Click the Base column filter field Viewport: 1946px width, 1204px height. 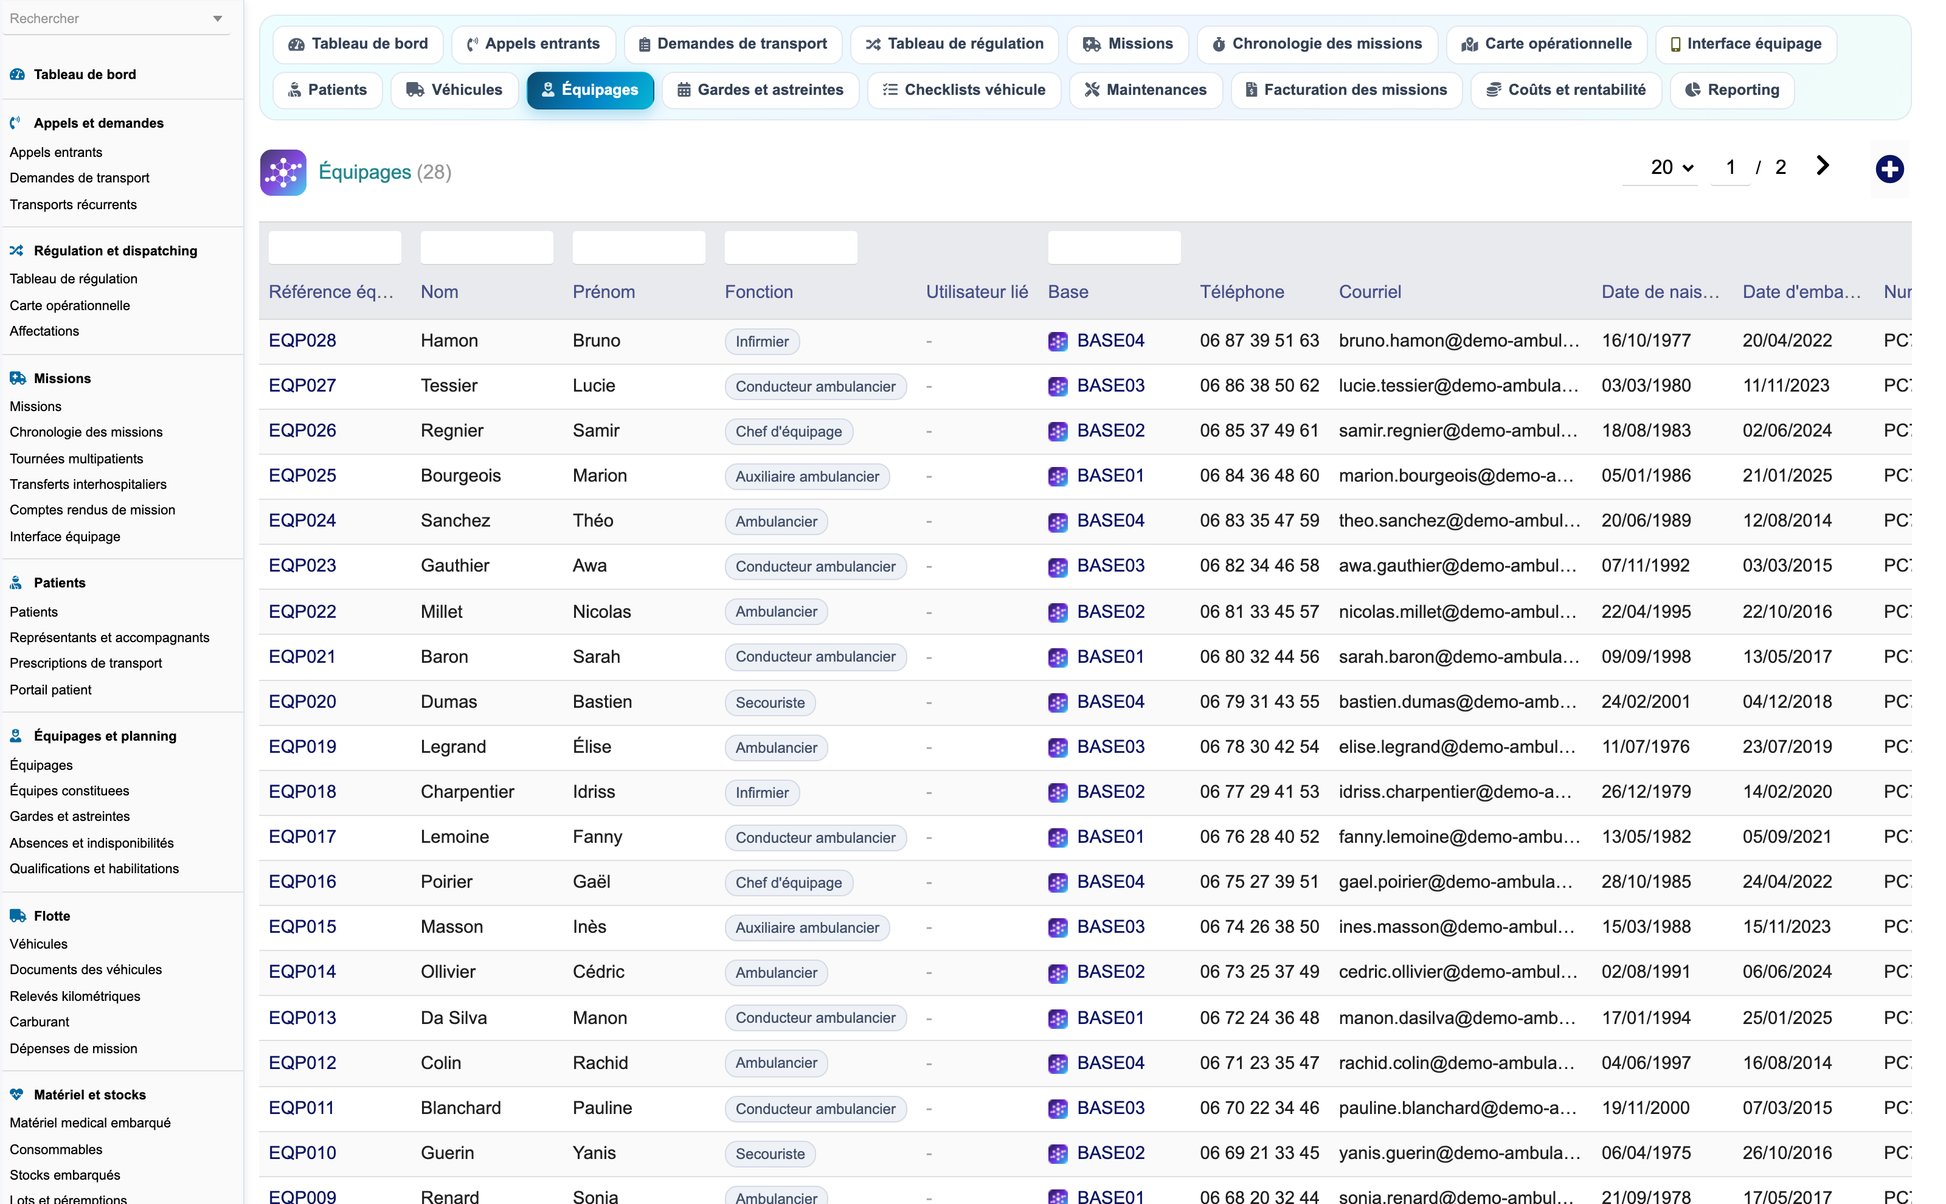1114,247
